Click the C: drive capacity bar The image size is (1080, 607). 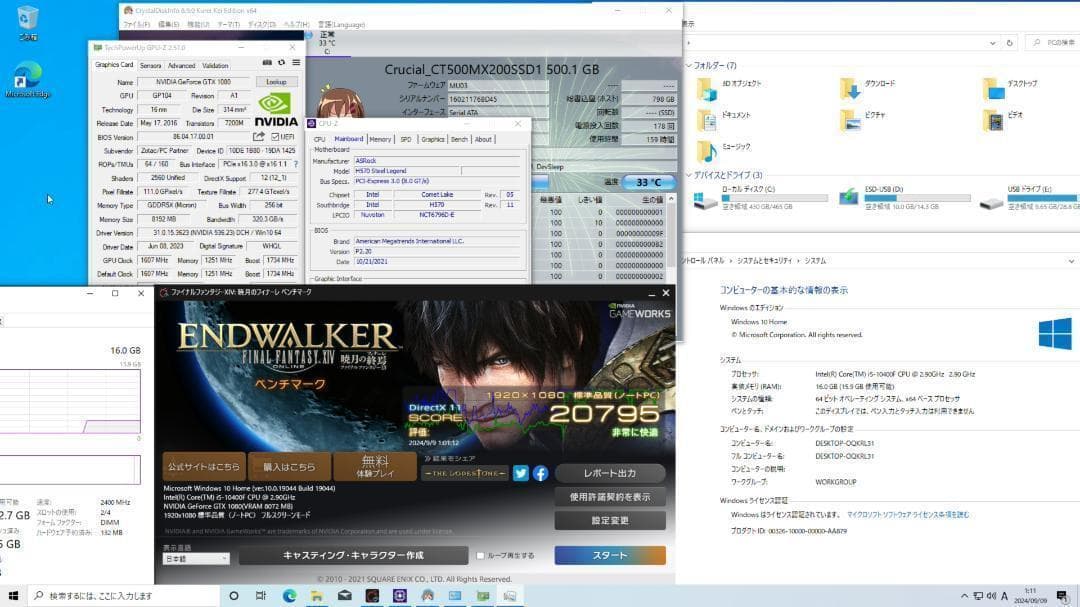[x=773, y=198]
